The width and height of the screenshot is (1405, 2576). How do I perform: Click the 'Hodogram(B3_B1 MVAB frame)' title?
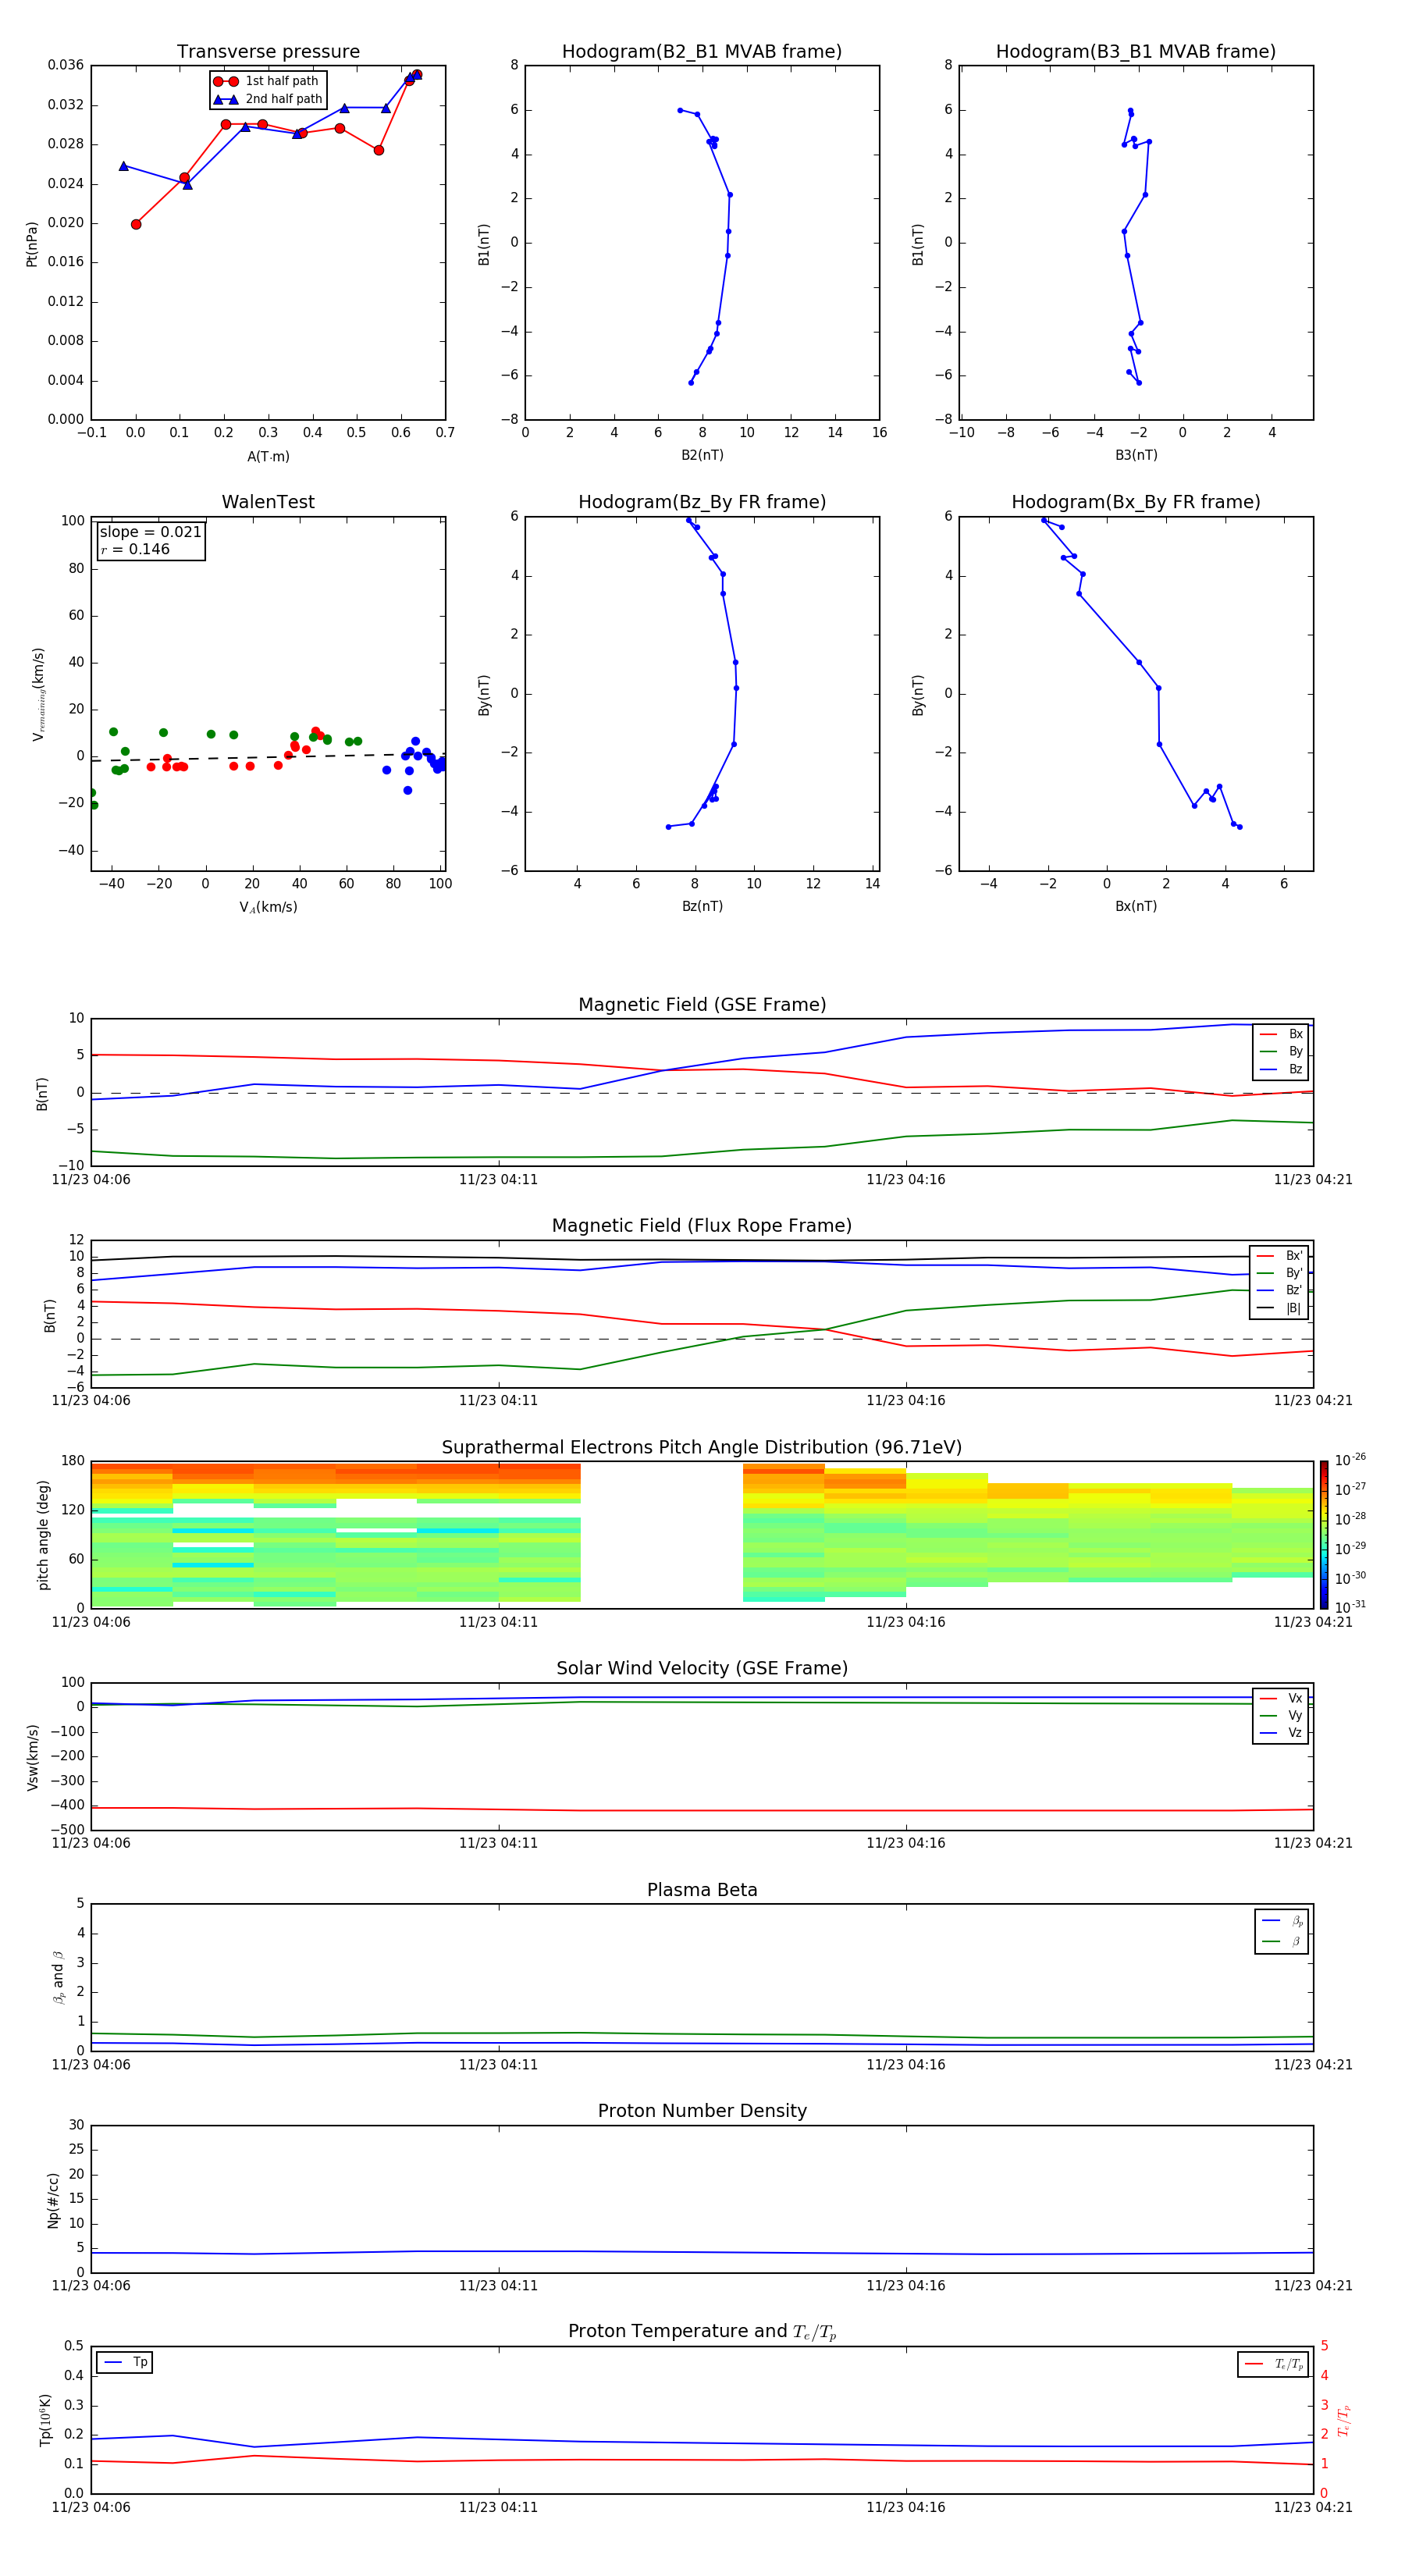tap(1136, 52)
